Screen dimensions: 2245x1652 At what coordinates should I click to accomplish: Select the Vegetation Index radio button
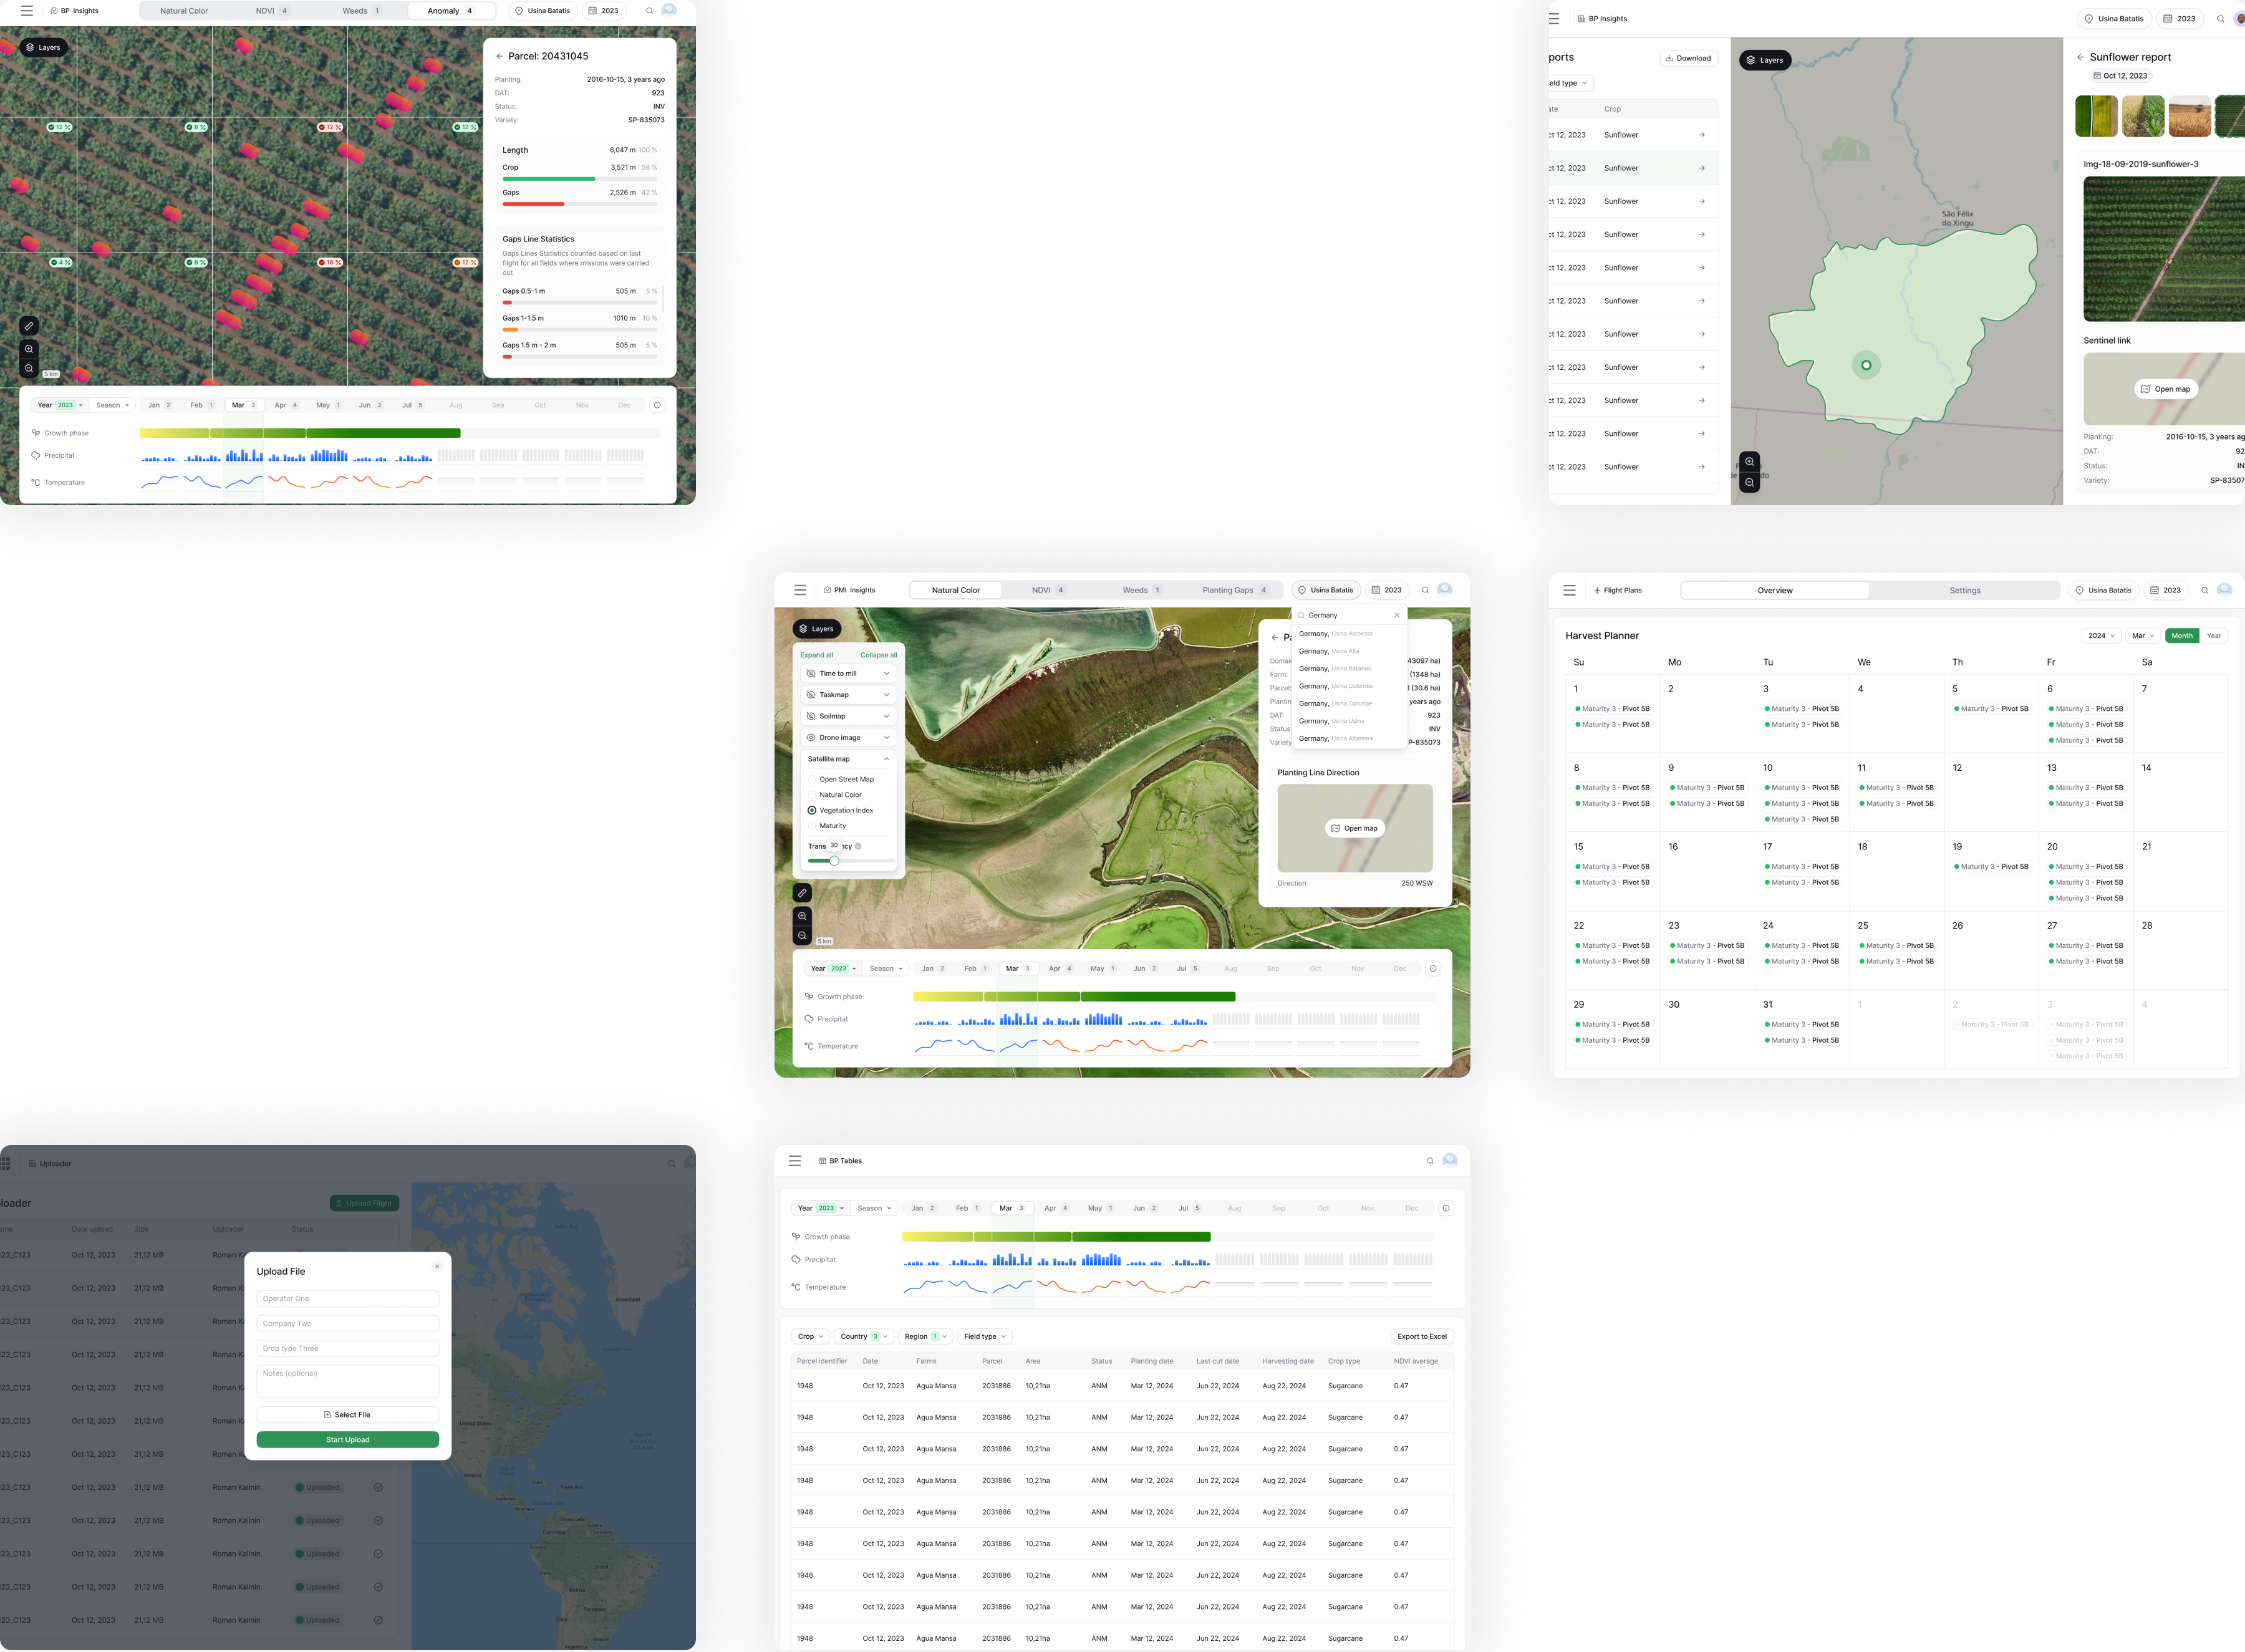(x=812, y=810)
